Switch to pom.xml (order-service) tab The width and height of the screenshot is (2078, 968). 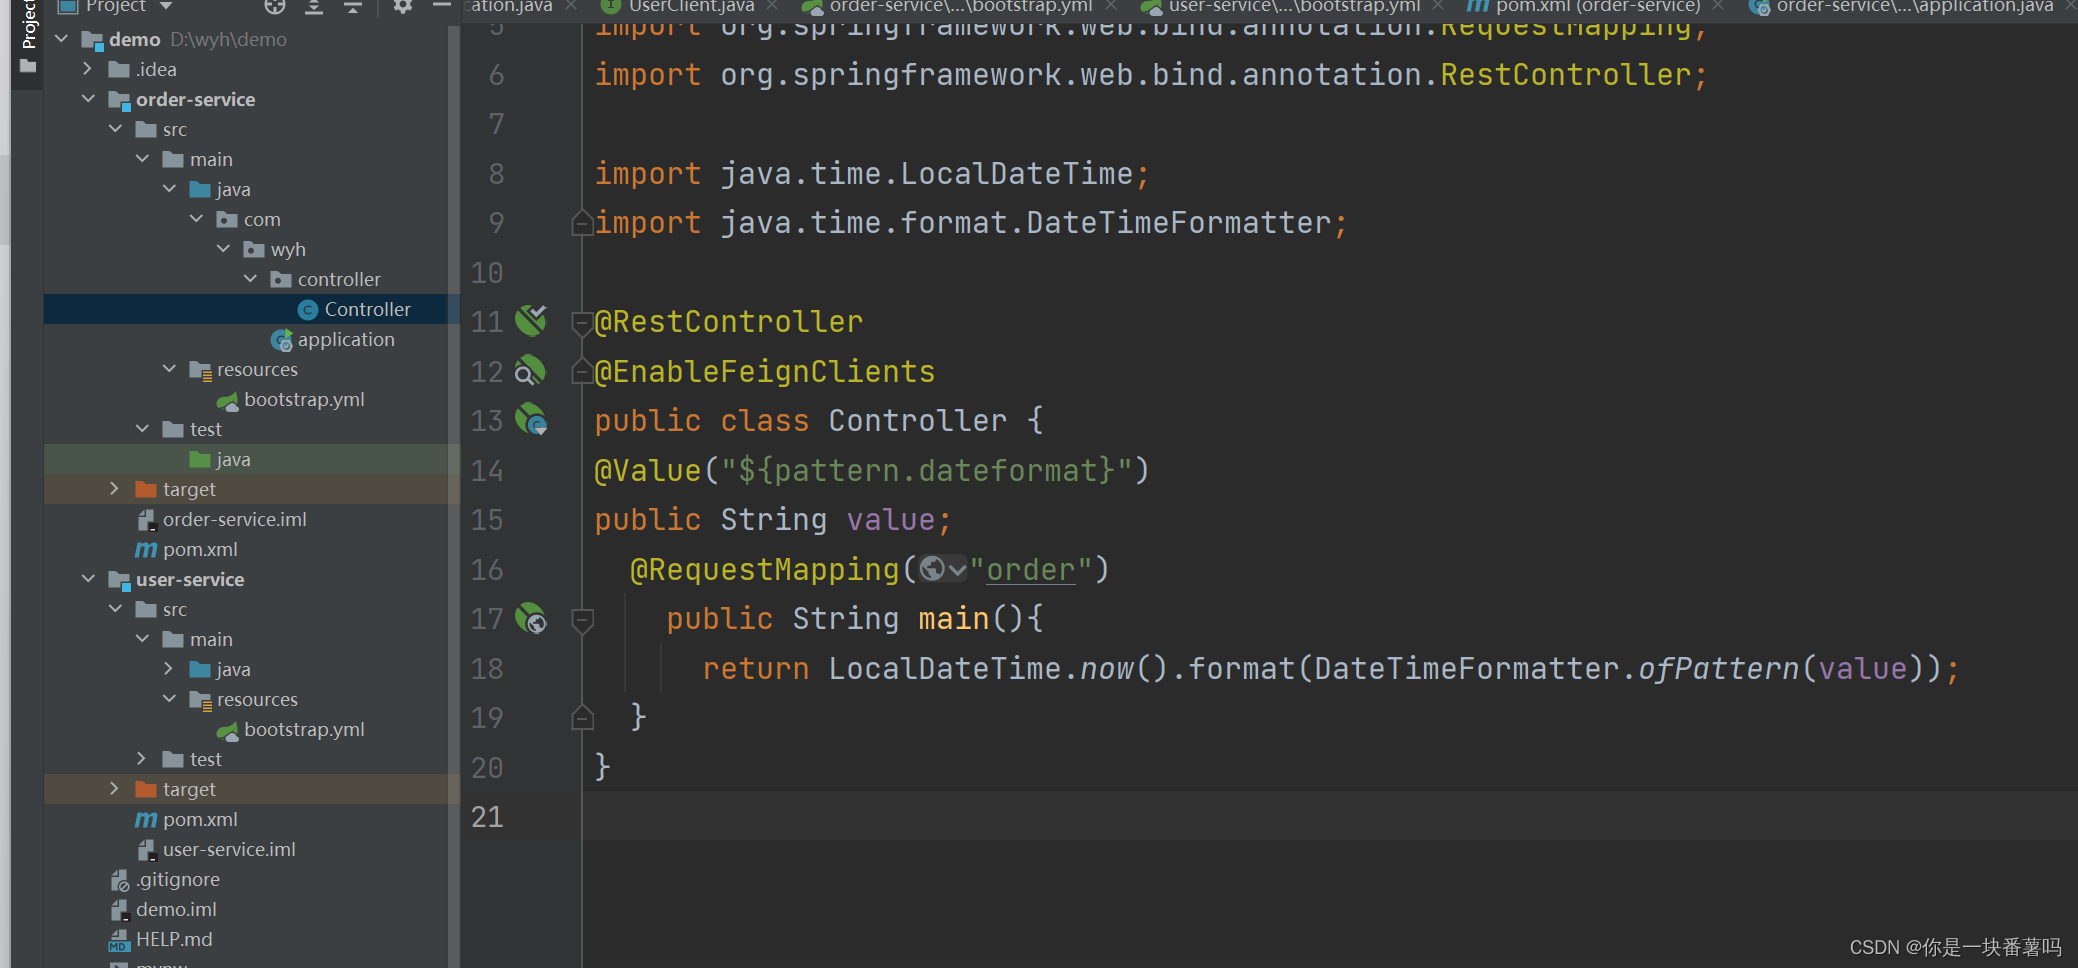coord(1597,6)
